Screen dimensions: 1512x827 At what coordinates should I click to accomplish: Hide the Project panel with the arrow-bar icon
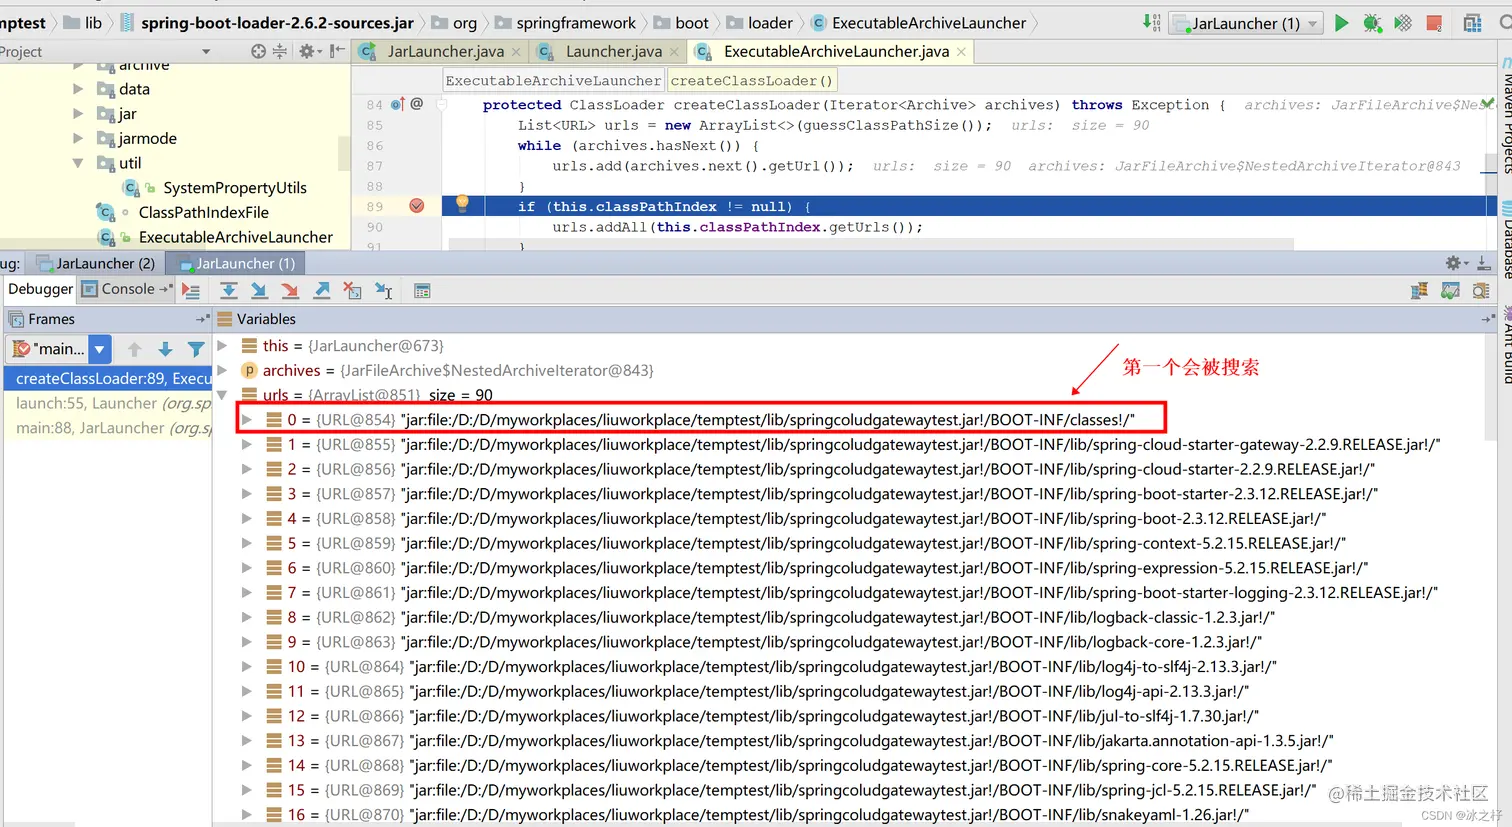[x=338, y=51]
